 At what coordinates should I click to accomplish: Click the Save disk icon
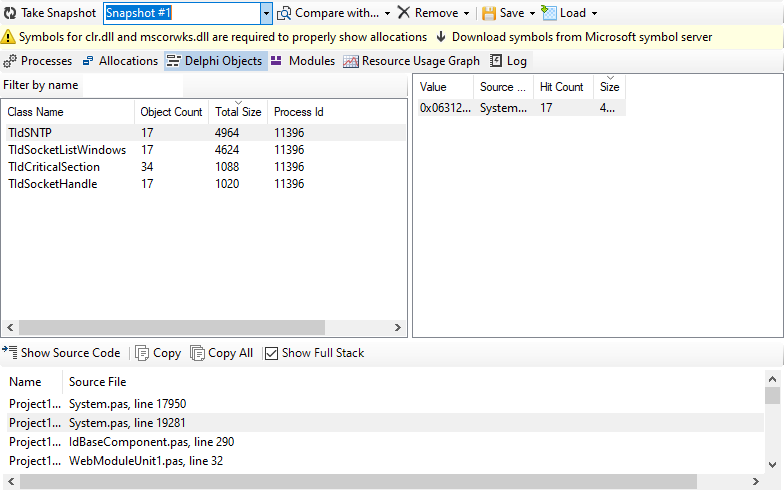pos(489,13)
